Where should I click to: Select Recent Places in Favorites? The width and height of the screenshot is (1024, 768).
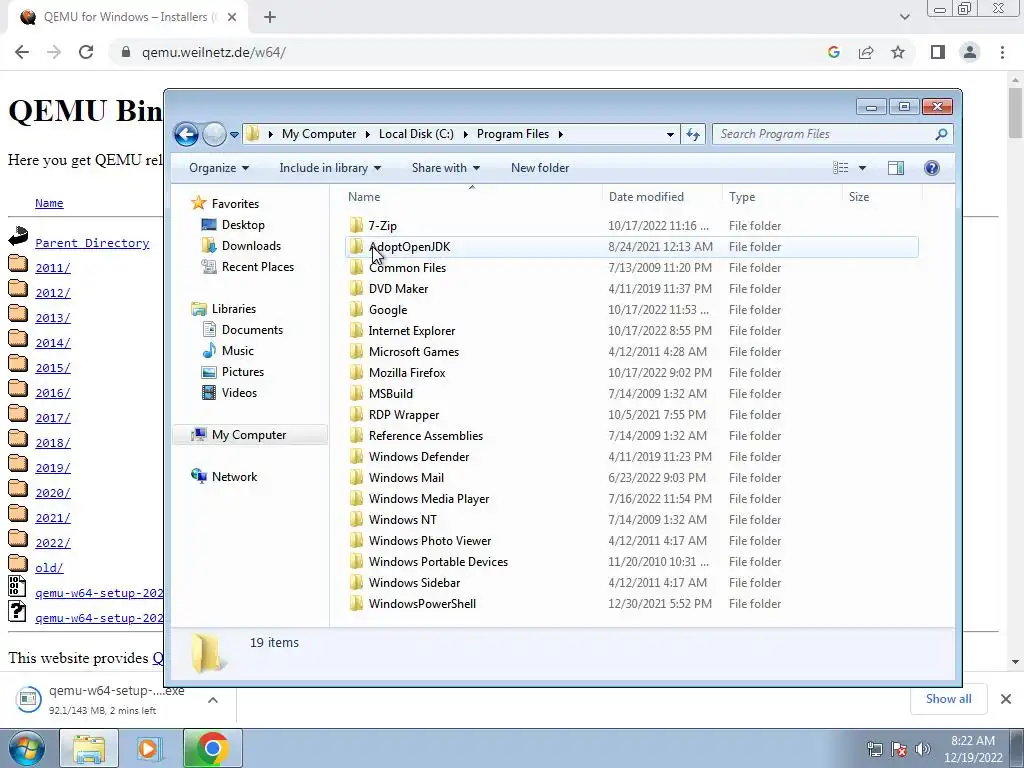point(257,266)
